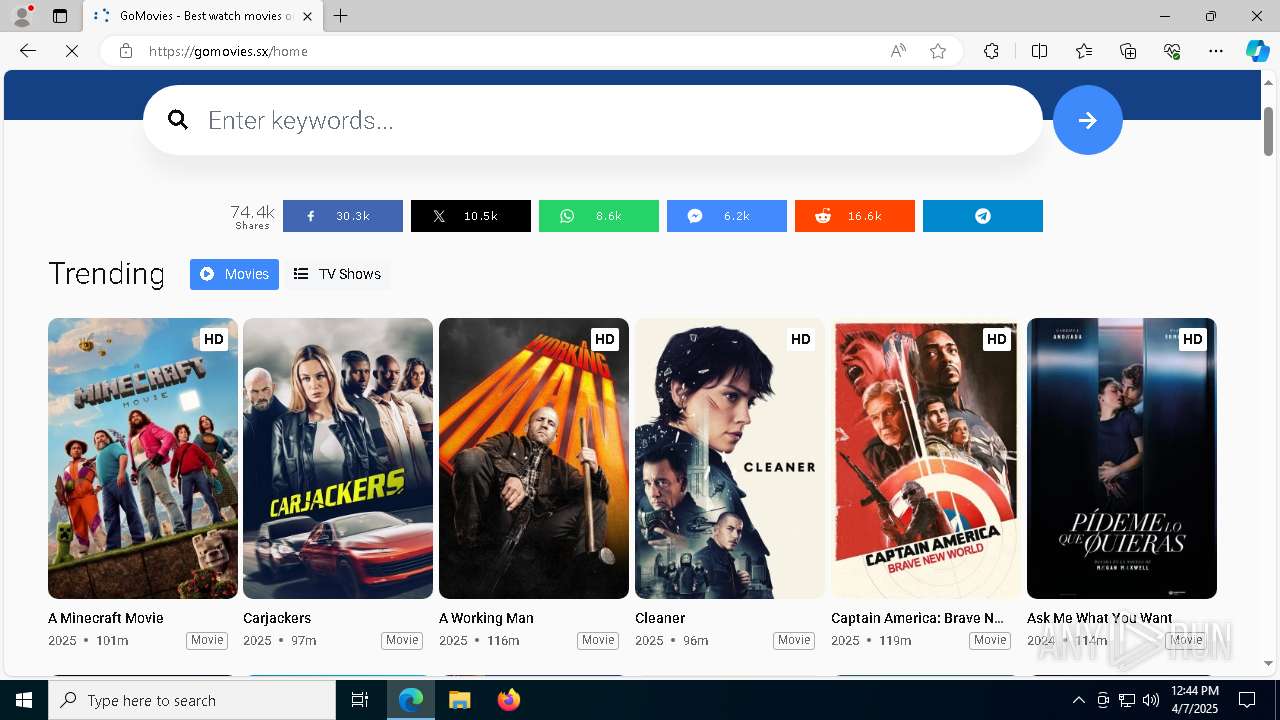Open A Working Man poster
Viewport: 1280px width, 720px height.
click(534, 458)
